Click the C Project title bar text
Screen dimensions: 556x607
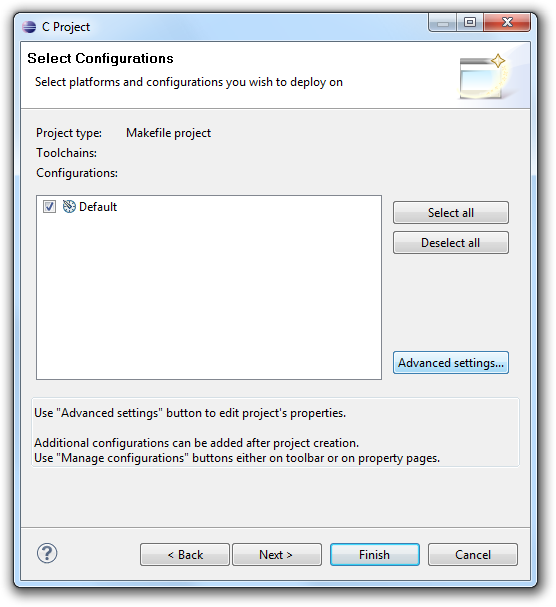point(66,27)
